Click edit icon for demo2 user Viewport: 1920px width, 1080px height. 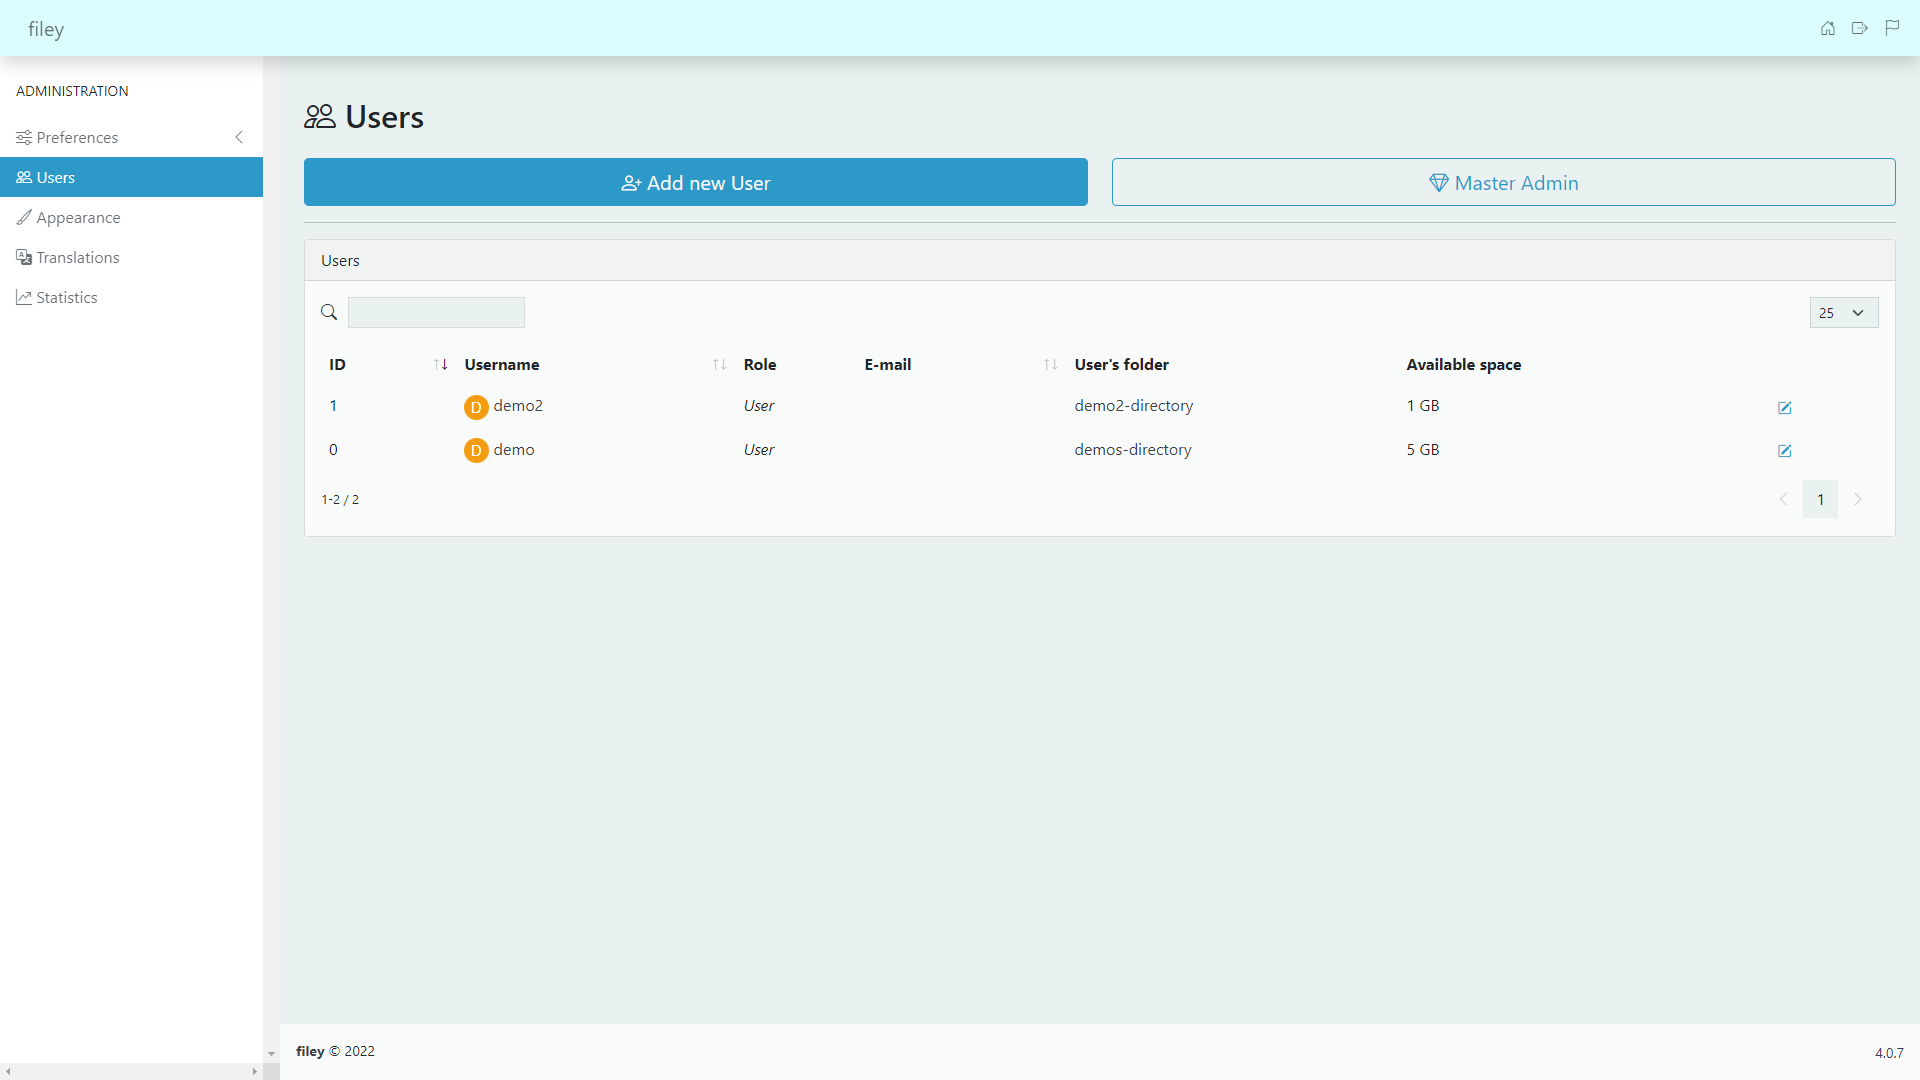click(1784, 408)
